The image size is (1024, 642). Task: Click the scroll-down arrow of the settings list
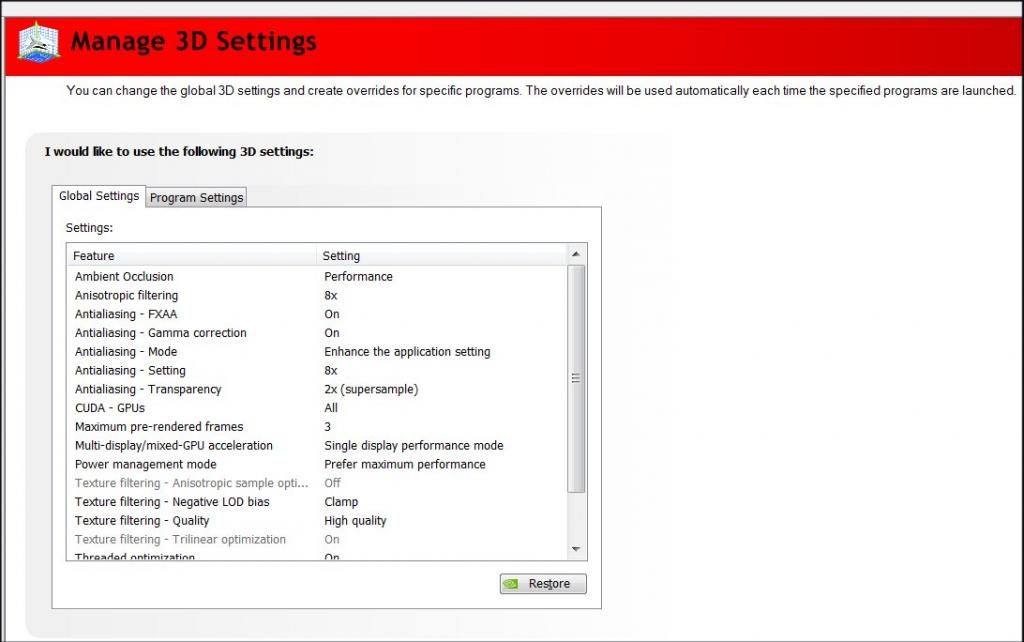(575, 548)
